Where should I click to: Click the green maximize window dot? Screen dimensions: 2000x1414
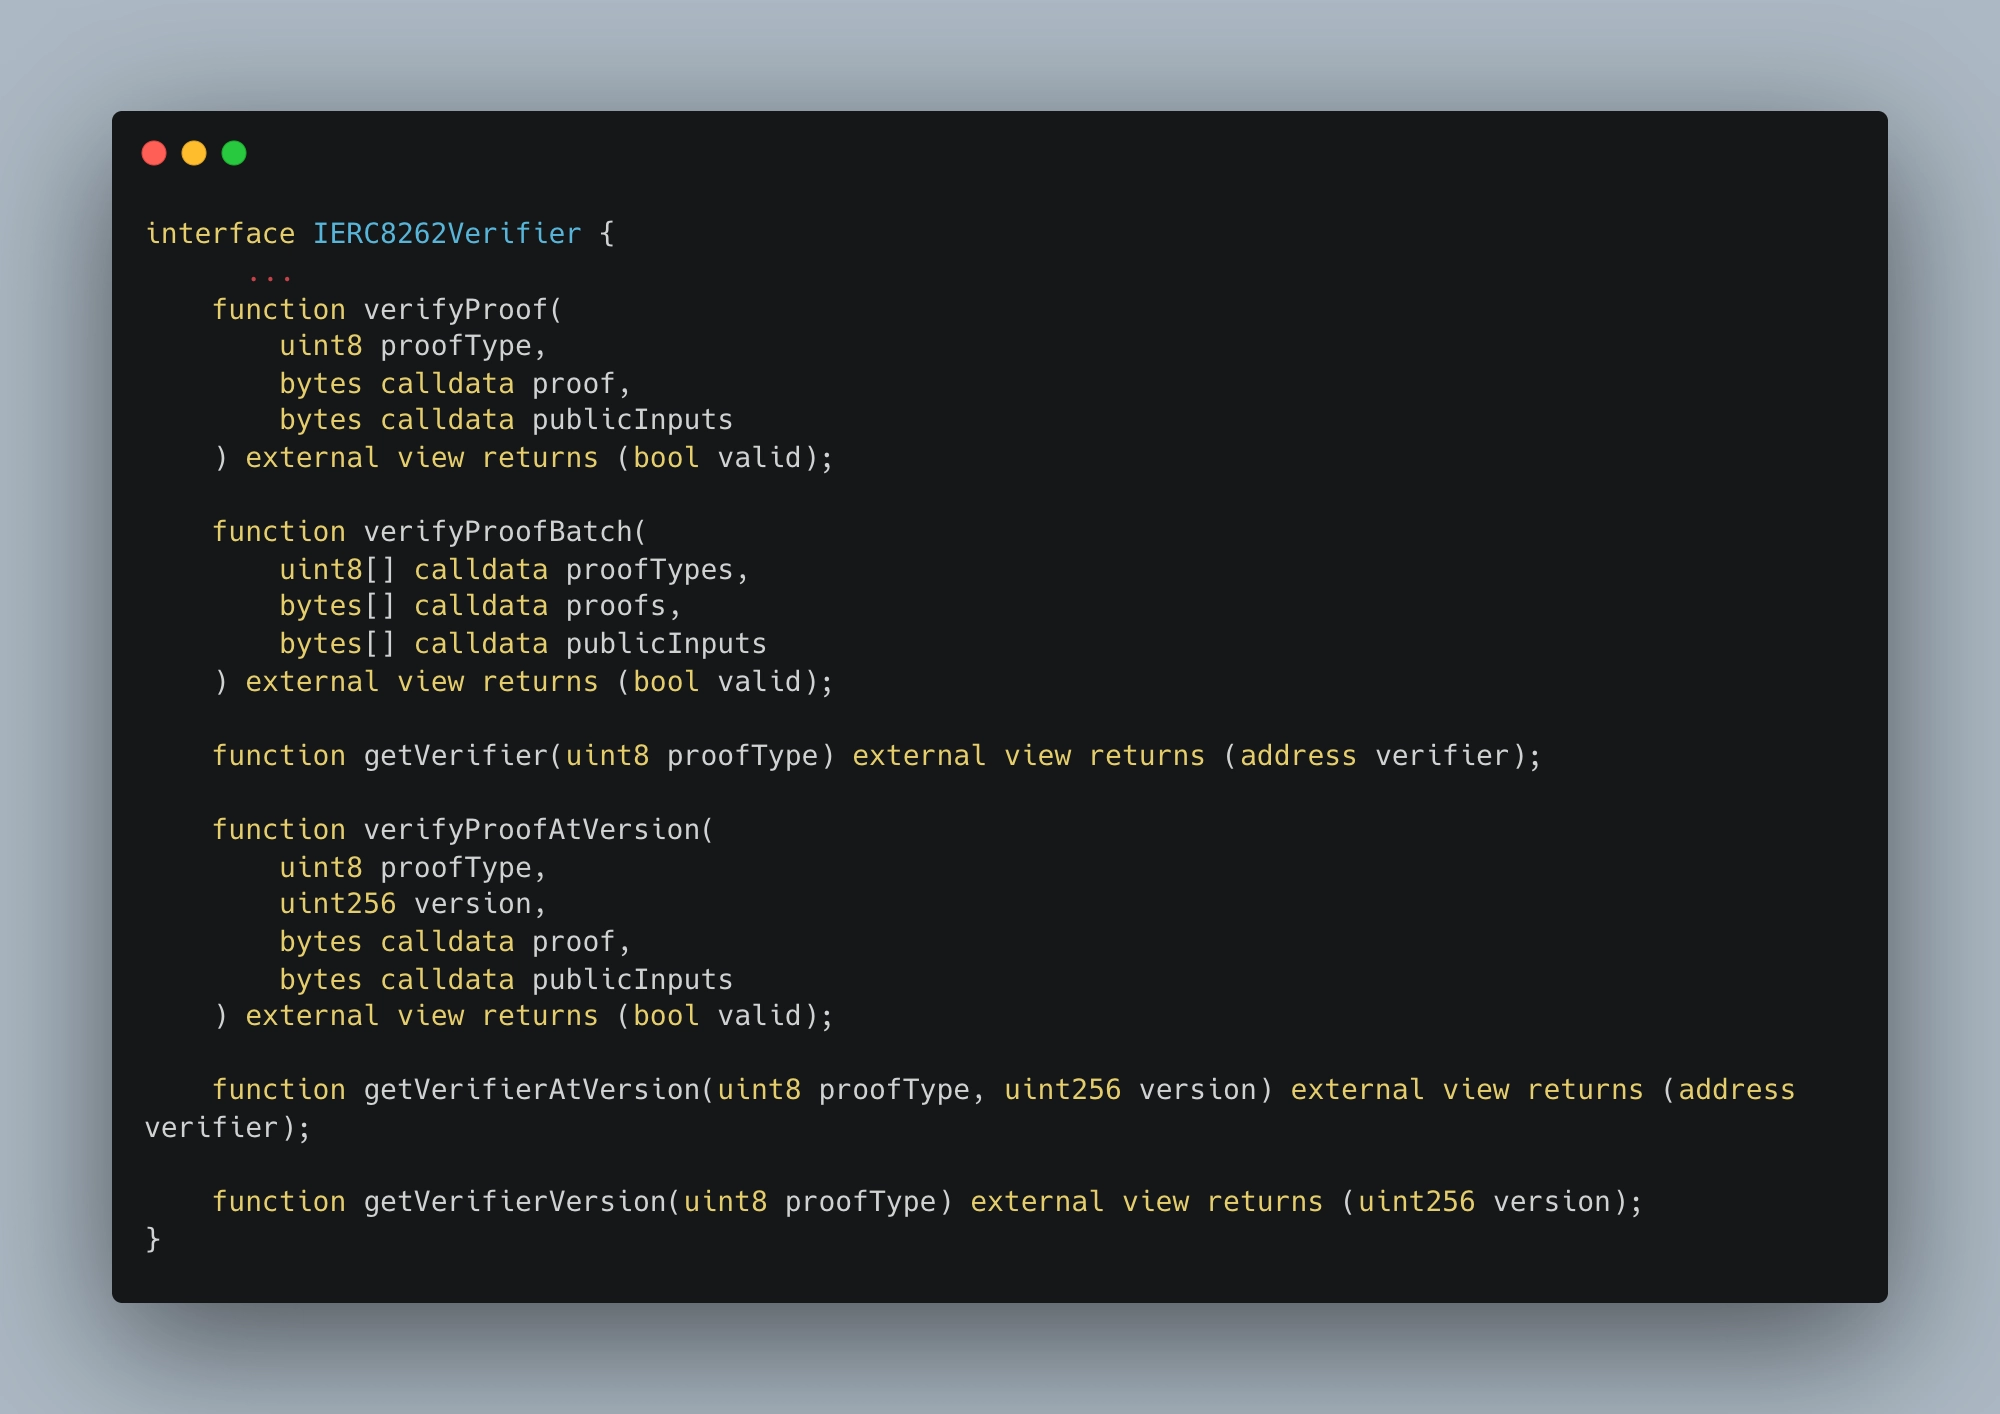click(x=234, y=153)
